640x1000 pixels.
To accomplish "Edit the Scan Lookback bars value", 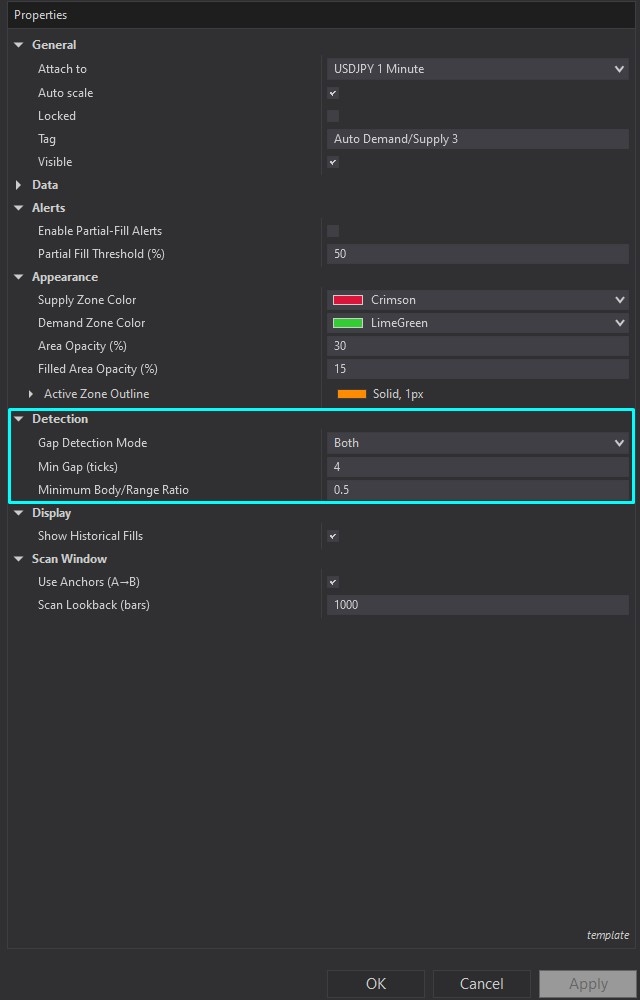I will point(478,604).
